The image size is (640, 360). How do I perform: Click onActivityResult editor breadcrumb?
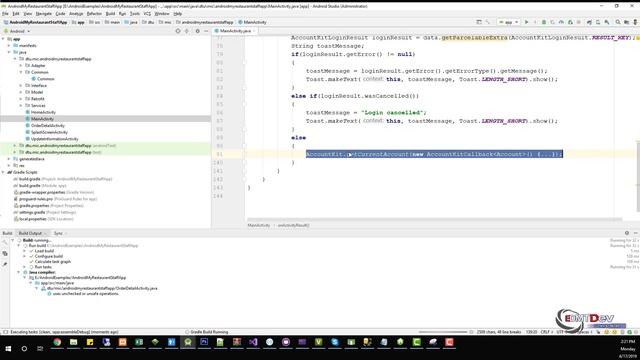[x=293, y=225]
